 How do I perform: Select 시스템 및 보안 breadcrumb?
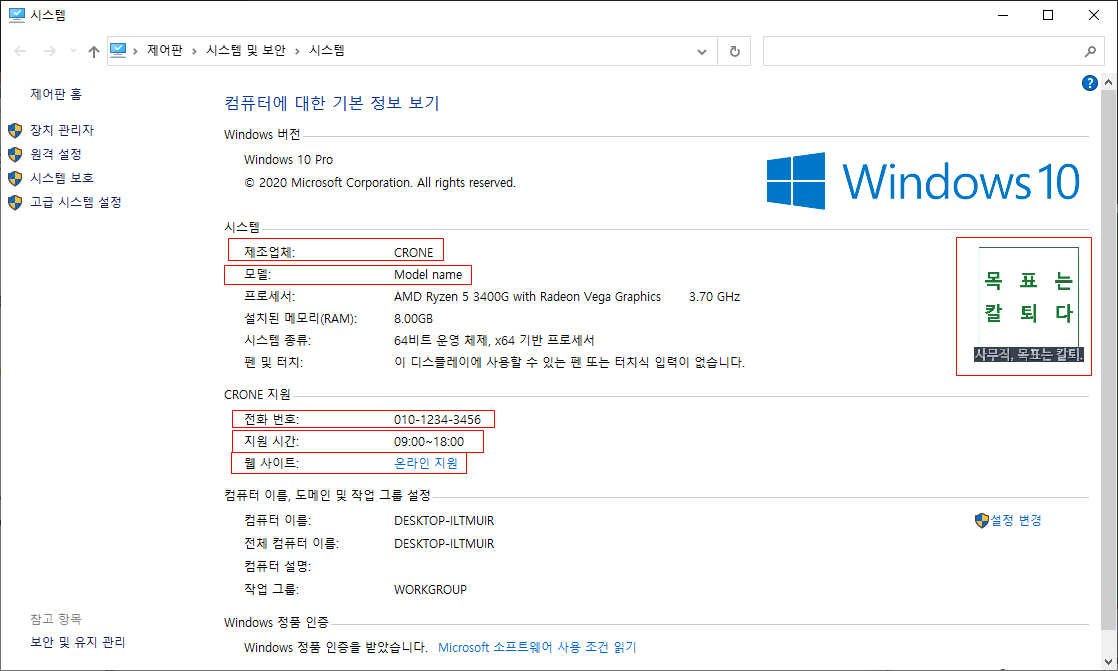click(x=246, y=51)
